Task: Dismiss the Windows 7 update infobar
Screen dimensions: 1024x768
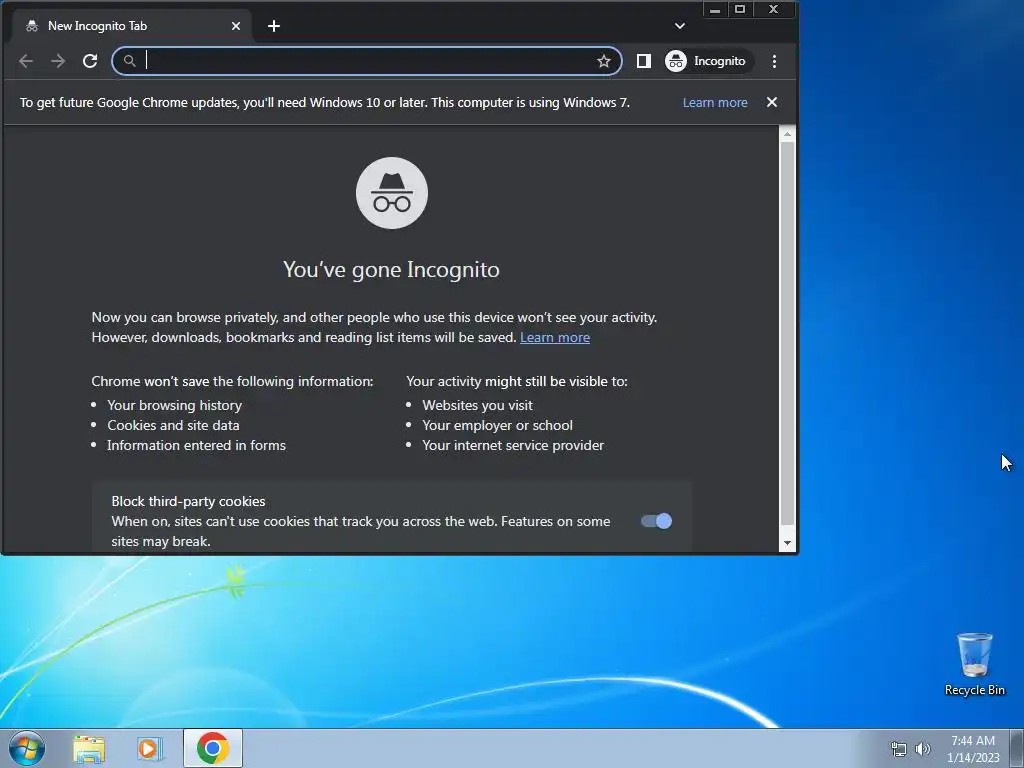Action: click(771, 102)
